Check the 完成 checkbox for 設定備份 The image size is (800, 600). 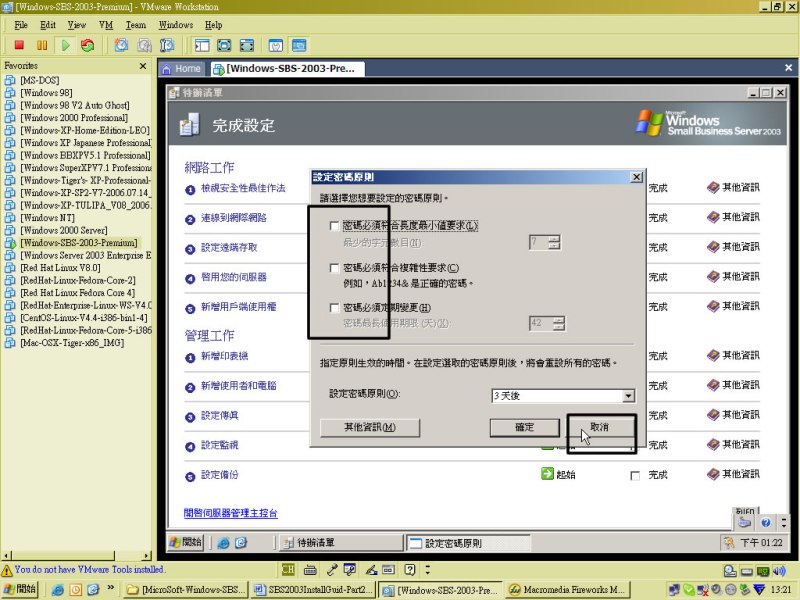635,476
